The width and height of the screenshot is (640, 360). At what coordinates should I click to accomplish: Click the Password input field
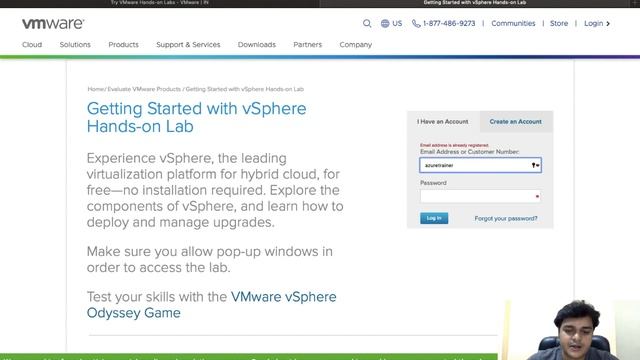pos(480,196)
